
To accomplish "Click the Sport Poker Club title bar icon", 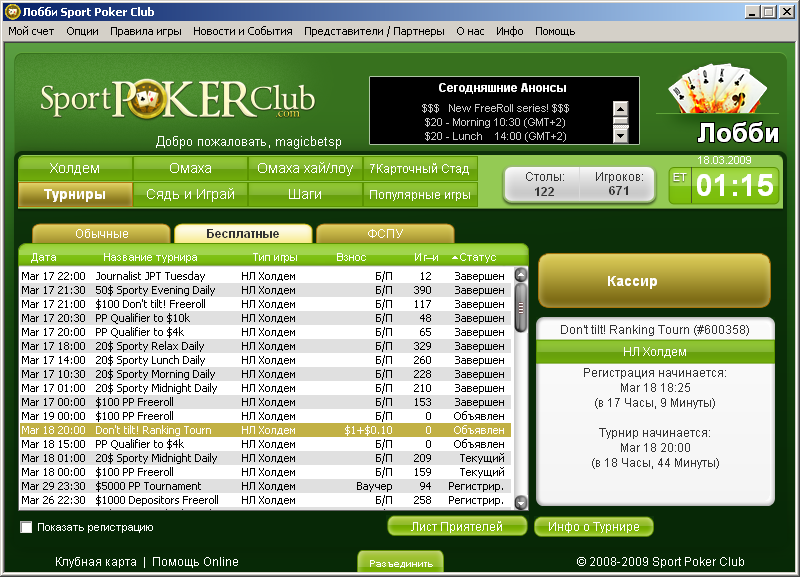I will [x=12, y=11].
